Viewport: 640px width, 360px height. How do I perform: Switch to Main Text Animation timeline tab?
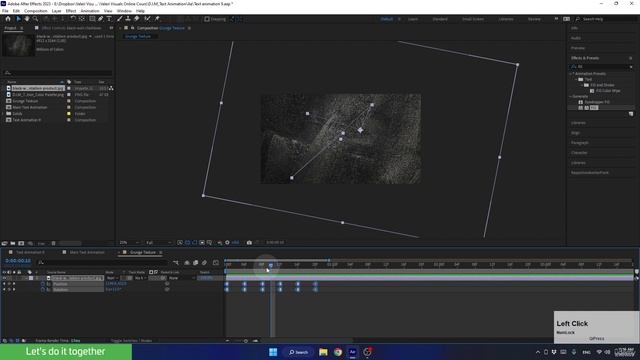pos(87,252)
